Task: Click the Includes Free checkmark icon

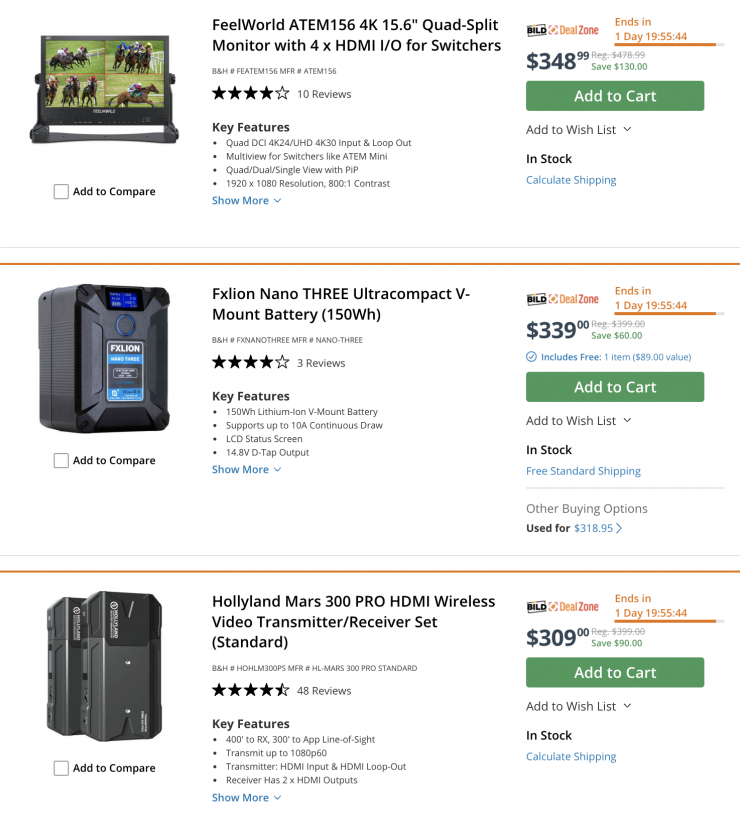Action: 531,357
